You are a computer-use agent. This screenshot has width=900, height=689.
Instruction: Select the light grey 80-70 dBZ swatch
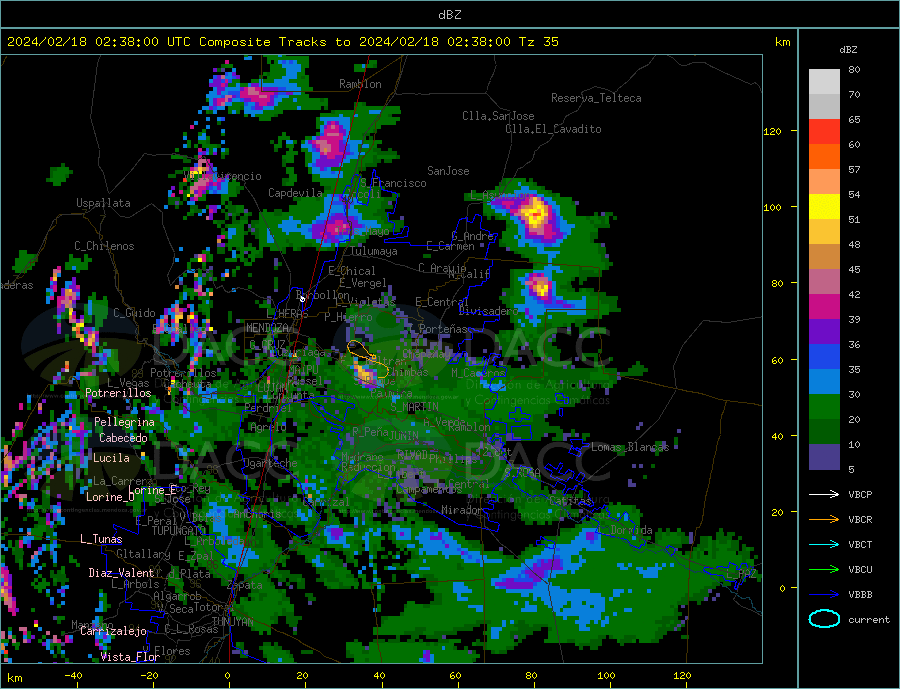(x=824, y=82)
